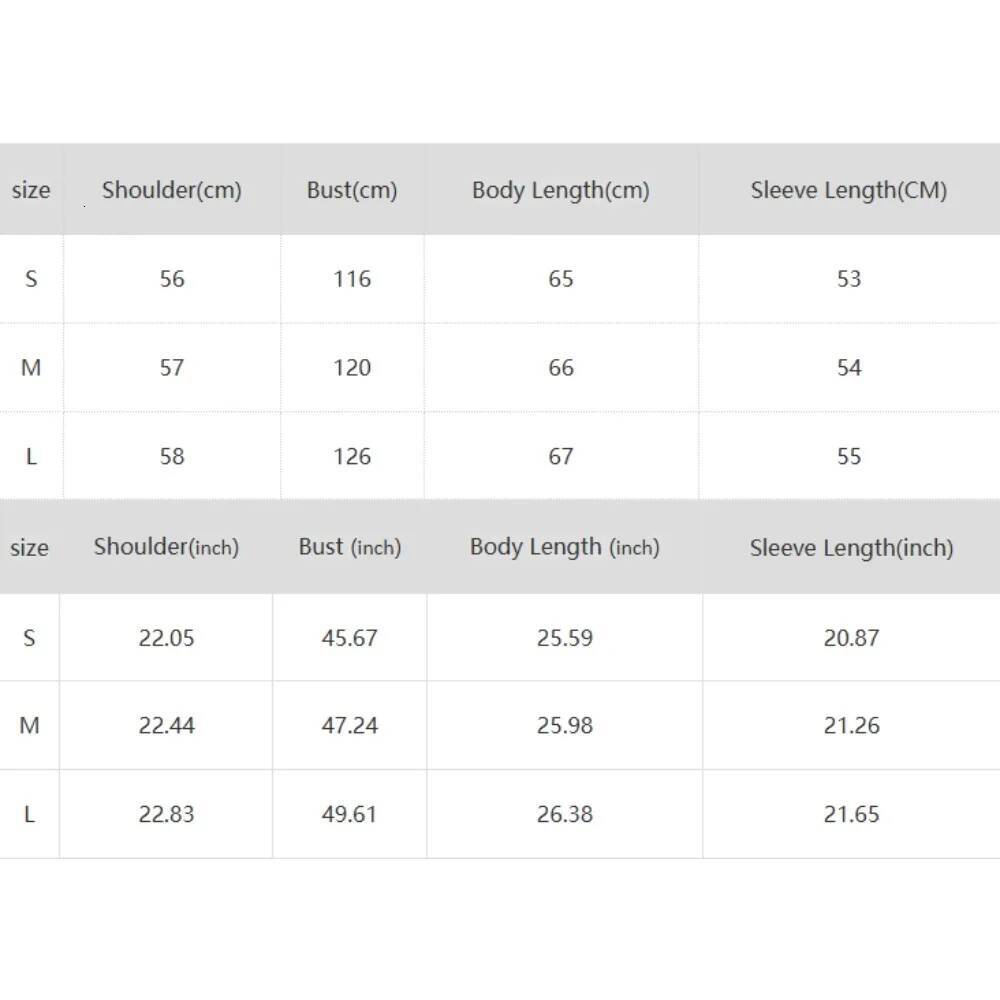Click the bust value 116
The height and width of the screenshot is (1000, 1000).
[352, 279]
